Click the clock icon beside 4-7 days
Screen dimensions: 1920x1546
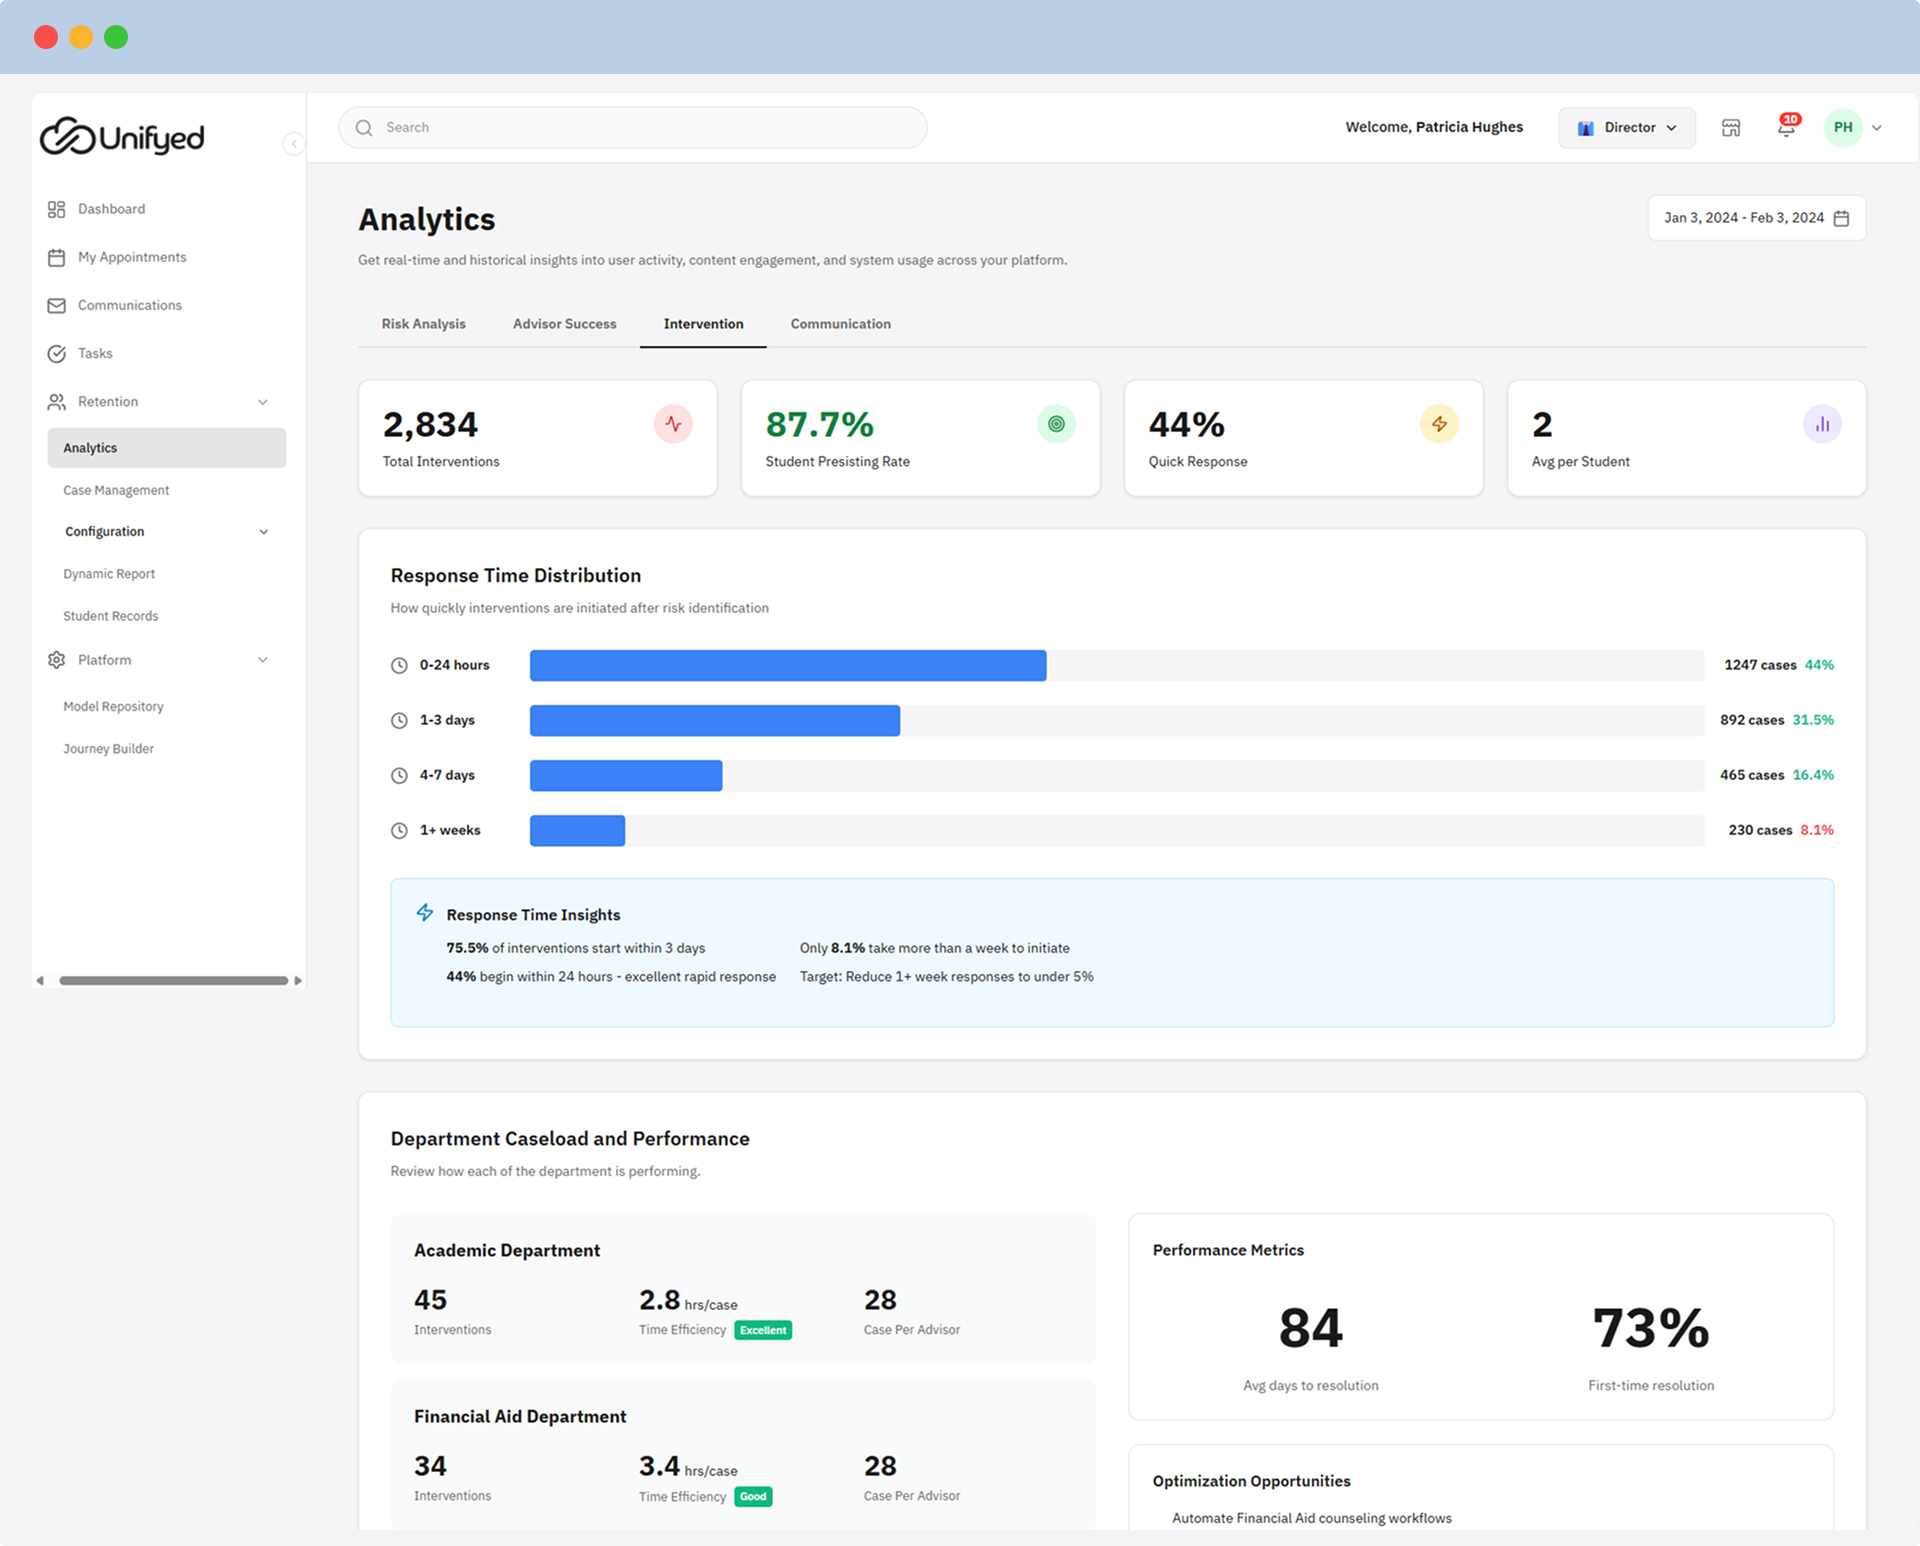tap(399, 776)
